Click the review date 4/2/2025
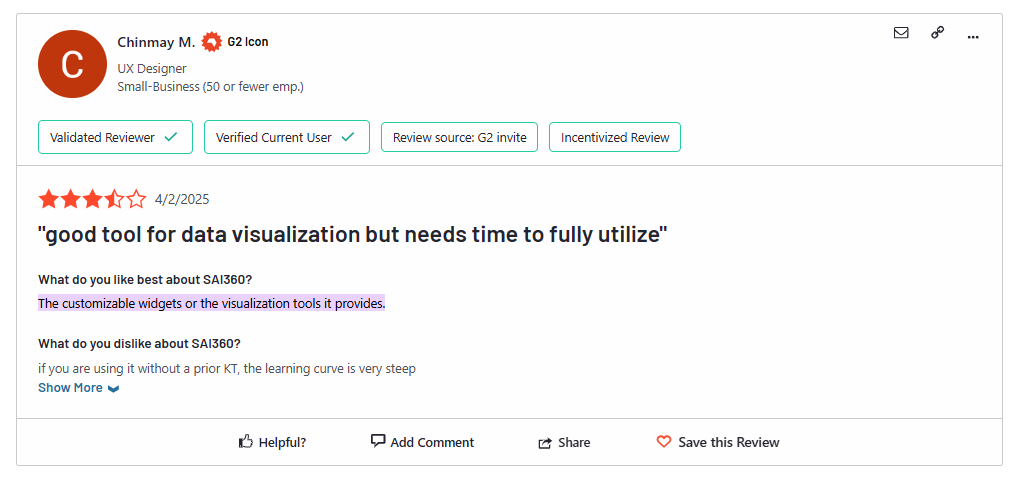 (x=182, y=199)
